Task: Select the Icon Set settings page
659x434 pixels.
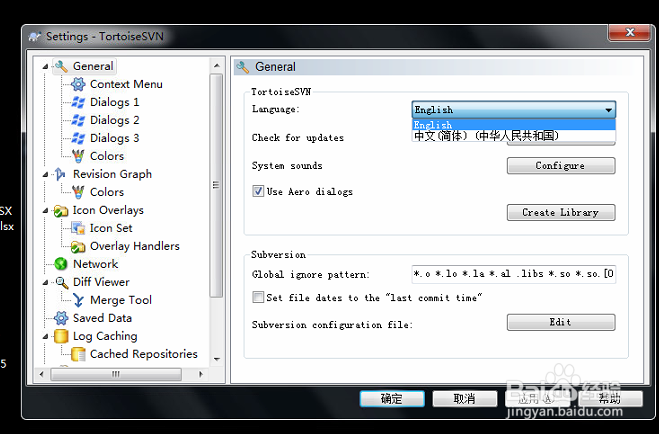Action: [x=111, y=228]
